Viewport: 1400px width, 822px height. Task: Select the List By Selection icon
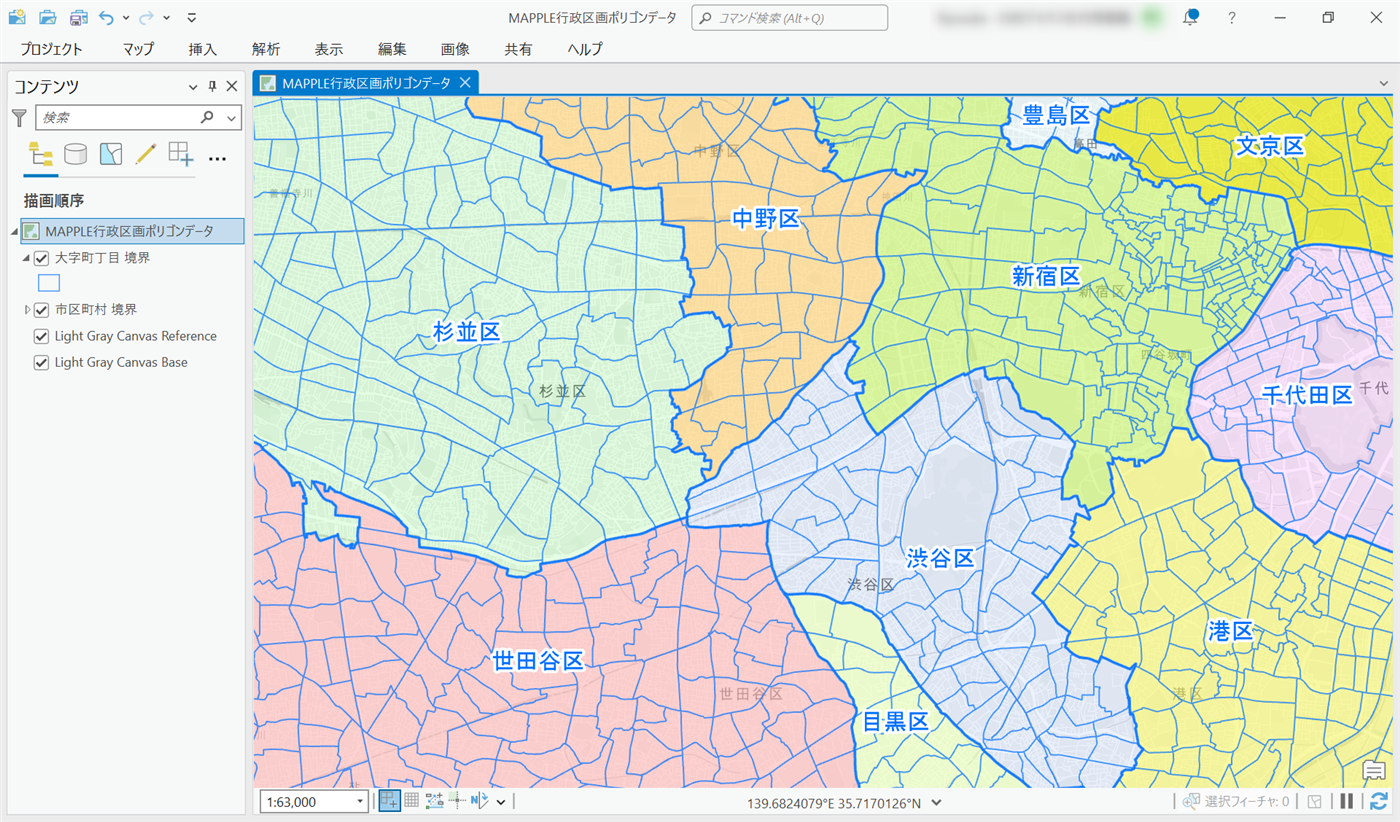click(x=110, y=154)
